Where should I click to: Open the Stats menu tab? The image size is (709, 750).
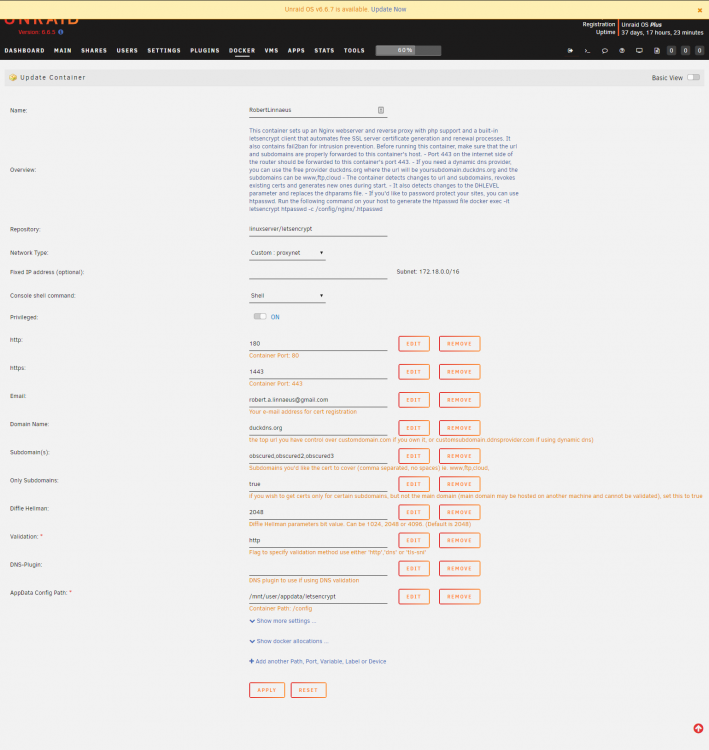tap(324, 50)
